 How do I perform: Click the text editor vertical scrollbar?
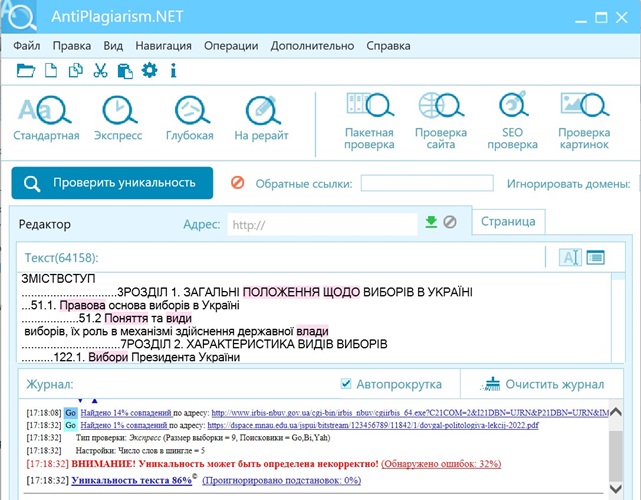pos(618,317)
